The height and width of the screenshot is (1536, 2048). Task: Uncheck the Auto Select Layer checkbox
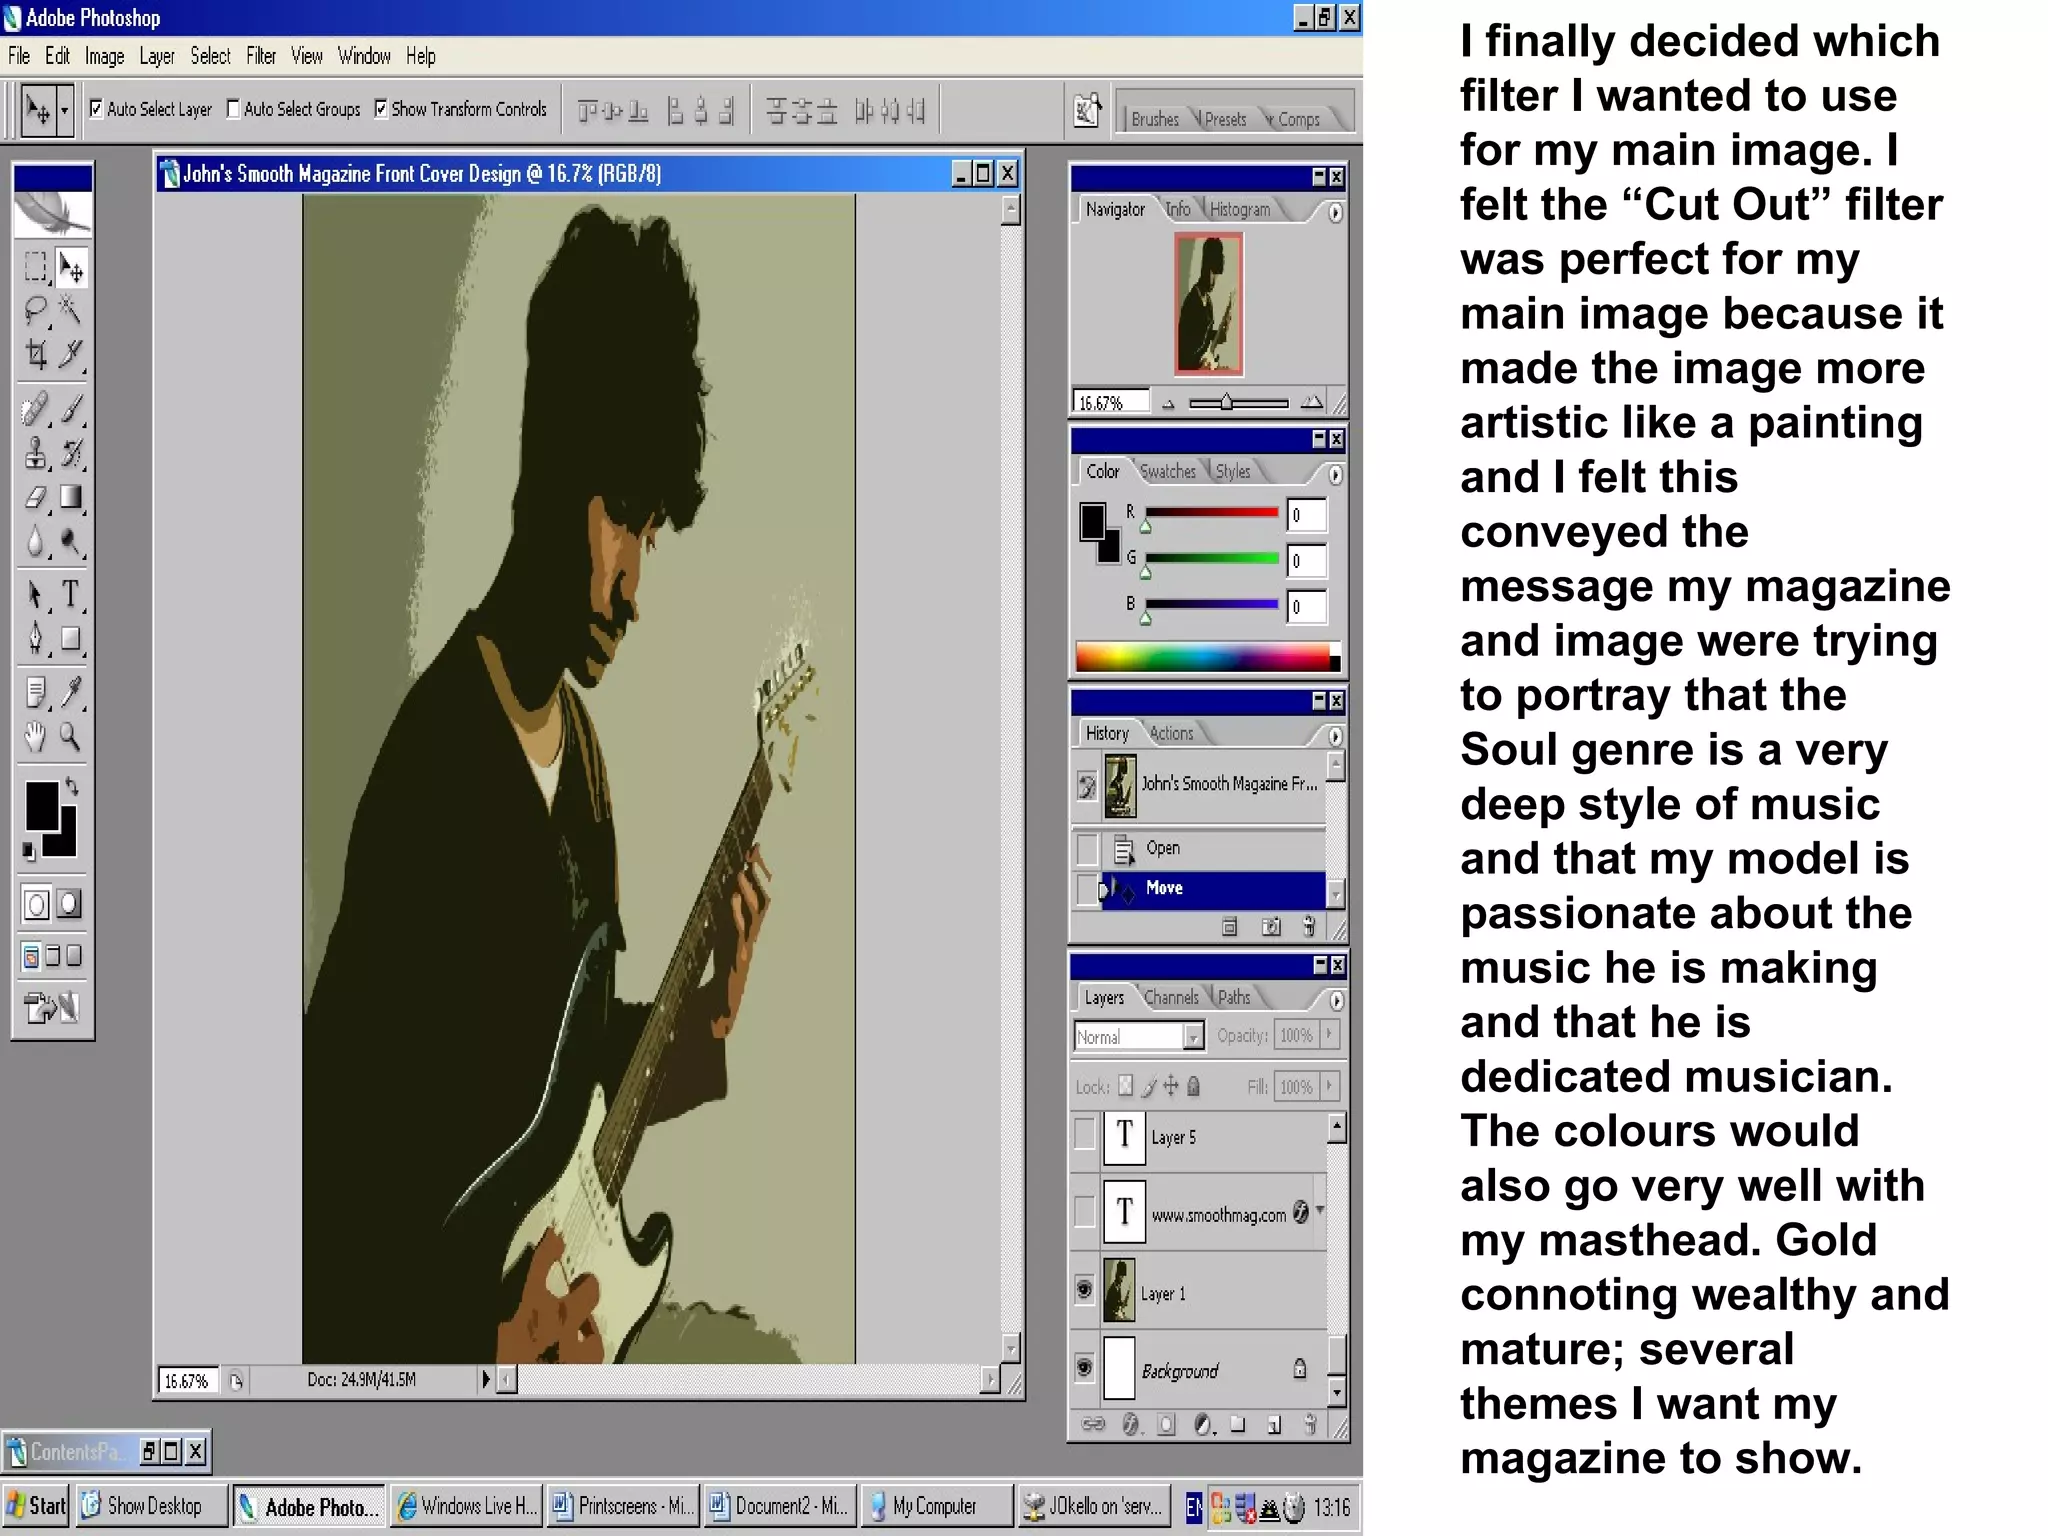[96, 109]
